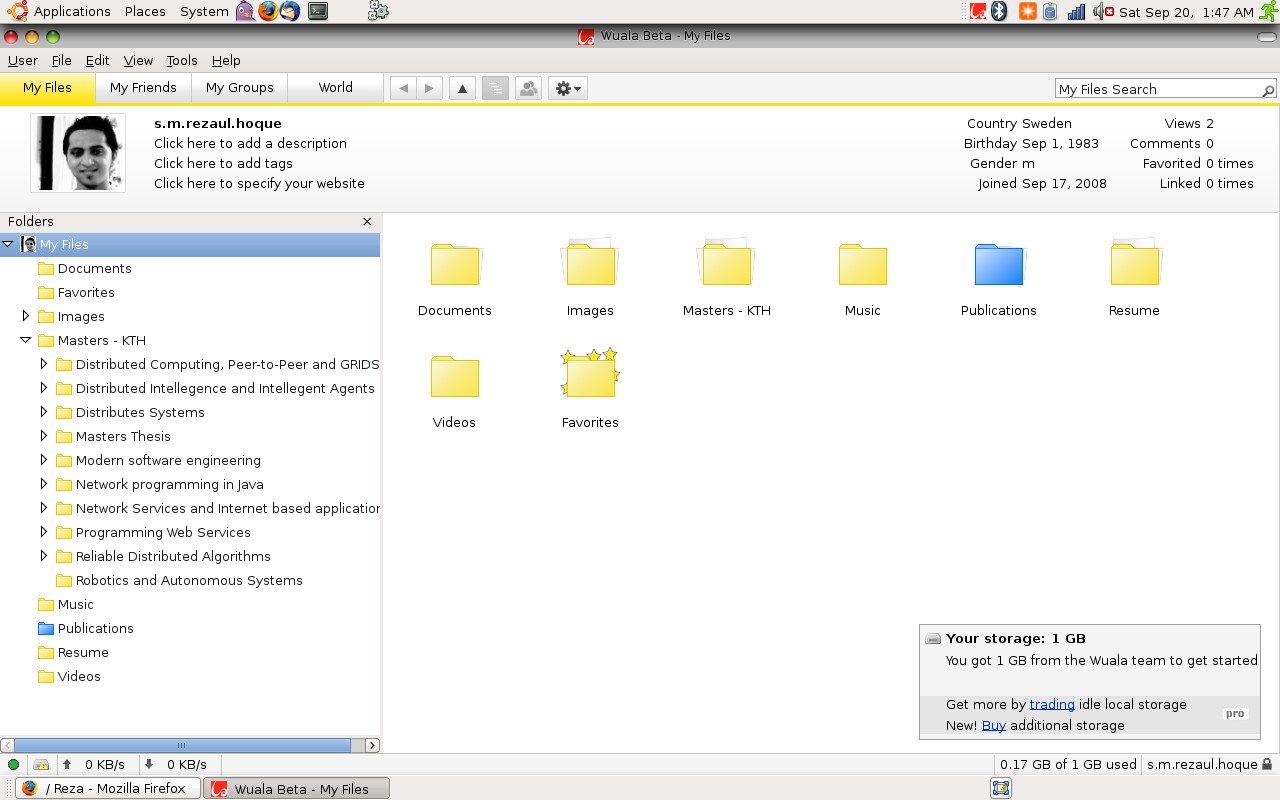Open the Edit menu
The width and height of the screenshot is (1280, 800).
[97, 61]
